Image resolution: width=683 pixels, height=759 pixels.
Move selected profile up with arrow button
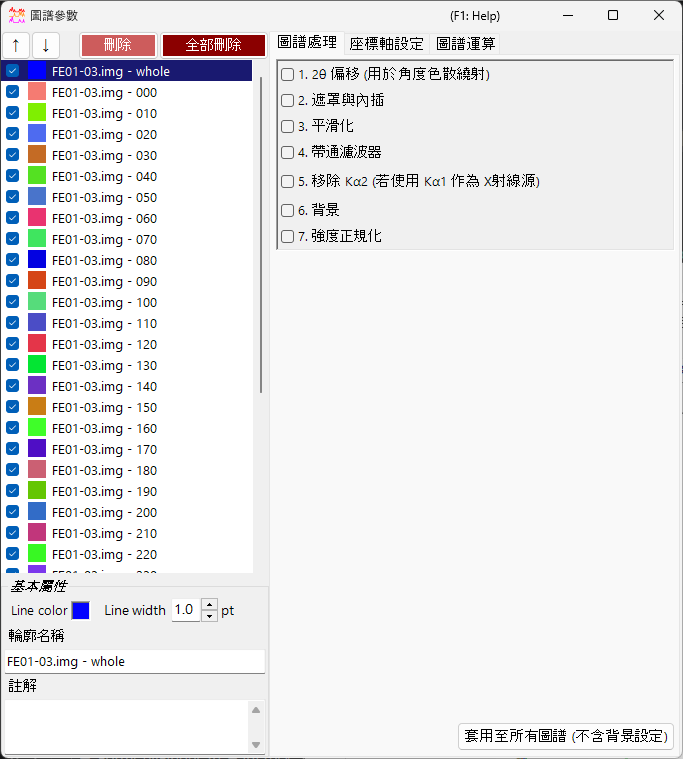tap(16, 46)
